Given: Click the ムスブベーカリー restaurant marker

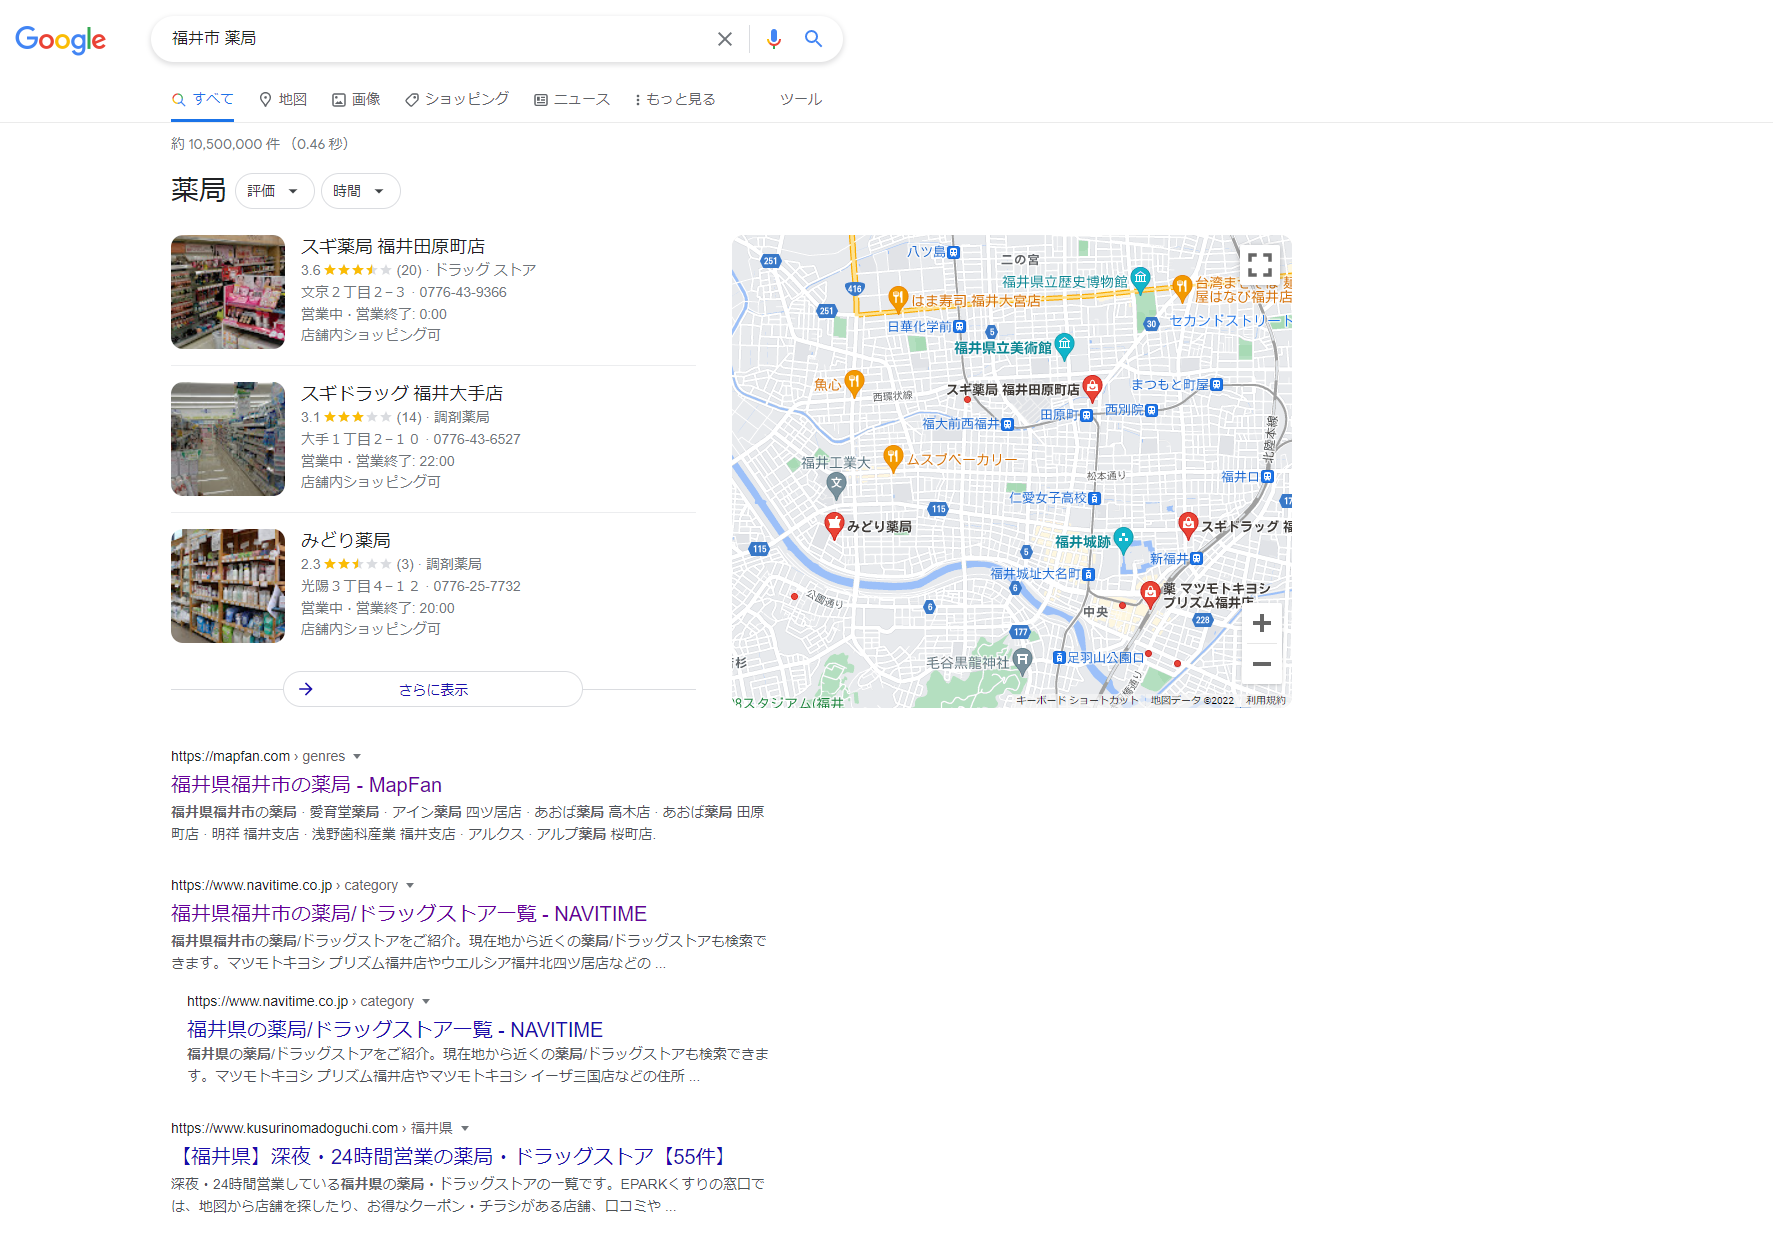Looking at the screenshot, I should 894,457.
